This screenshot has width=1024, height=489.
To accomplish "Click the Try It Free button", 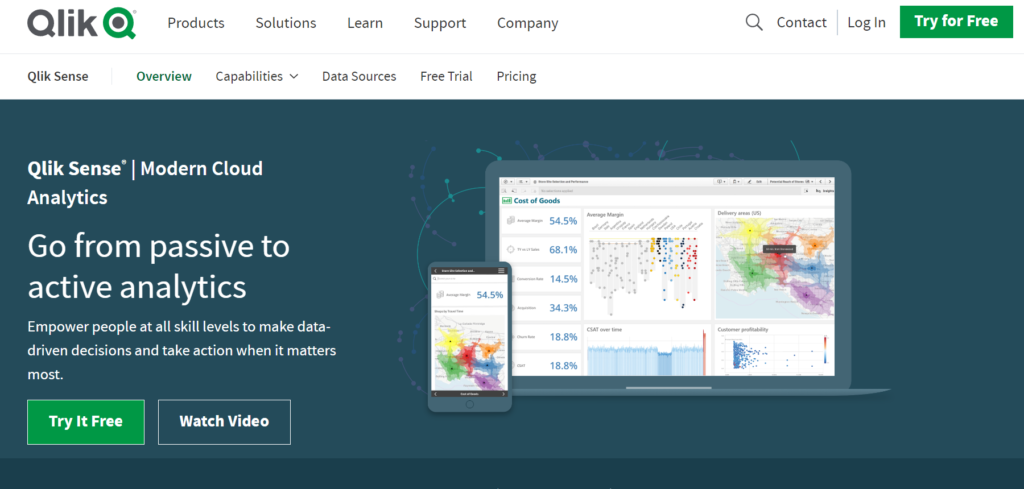I will coord(86,422).
